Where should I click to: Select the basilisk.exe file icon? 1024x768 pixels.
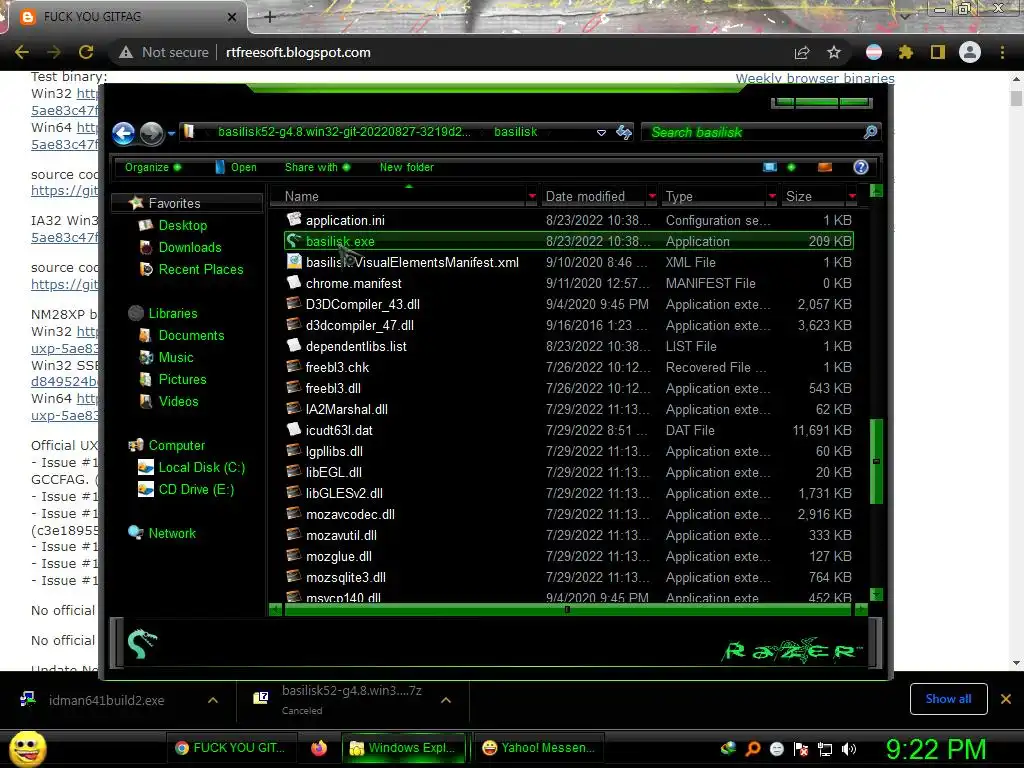point(294,241)
